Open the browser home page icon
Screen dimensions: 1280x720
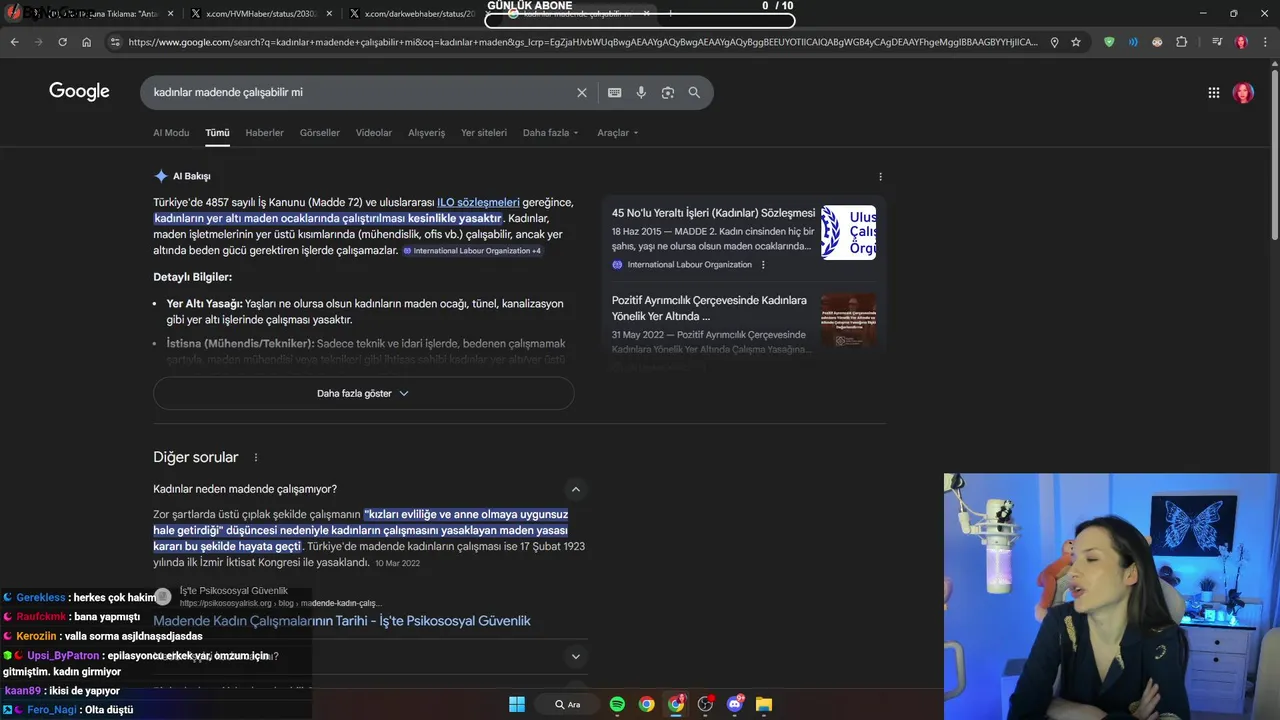coord(87,42)
